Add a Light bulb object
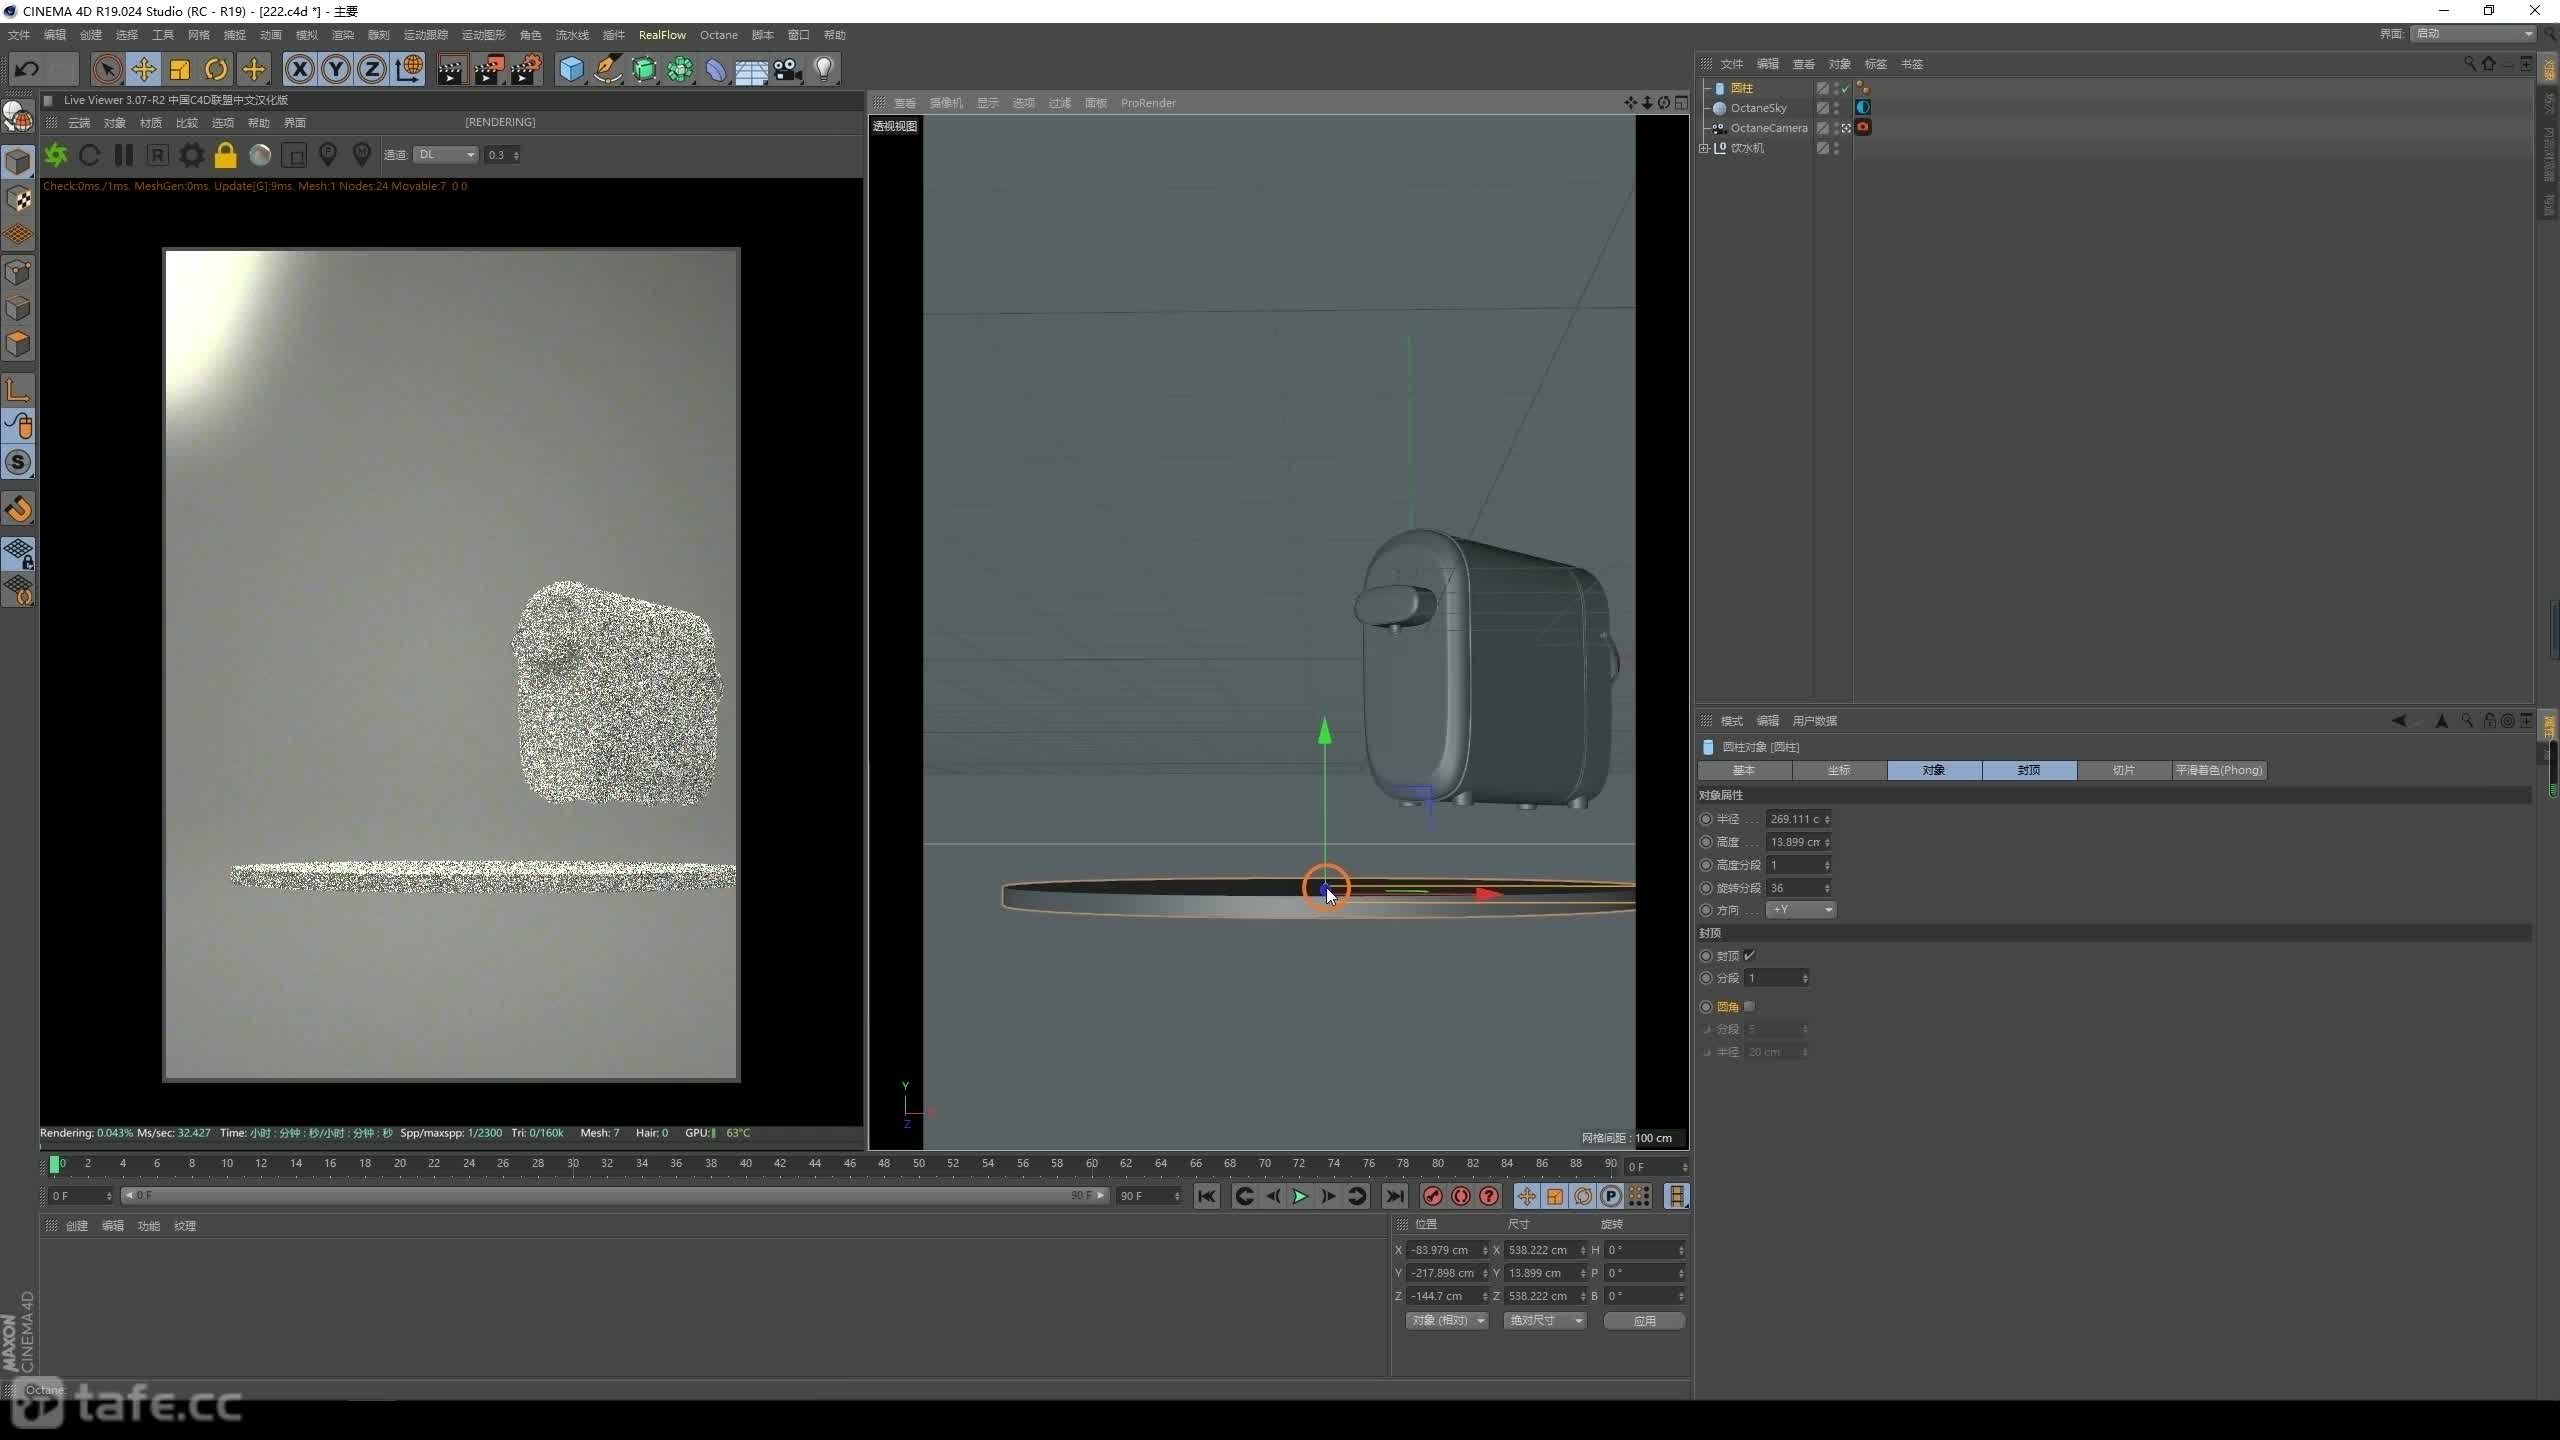The width and height of the screenshot is (2560, 1440). pos(824,69)
